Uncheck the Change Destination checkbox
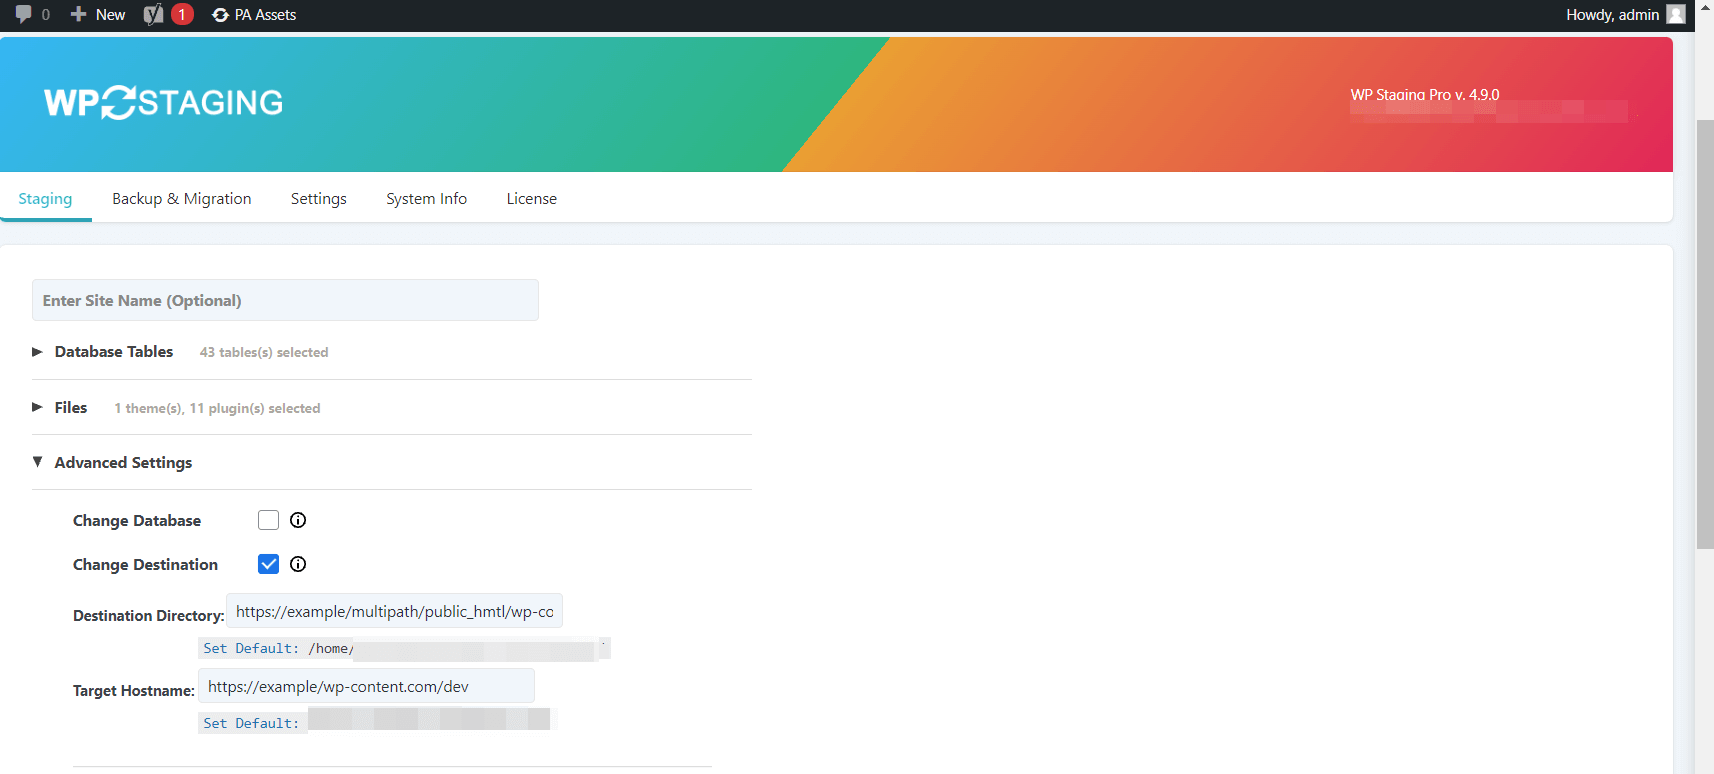This screenshot has width=1714, height=774. pos(268,564)
